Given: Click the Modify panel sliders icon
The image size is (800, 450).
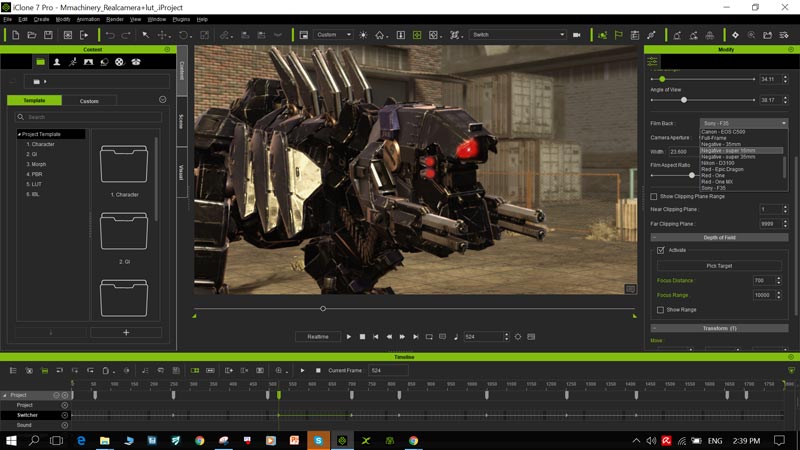Looking at the screenshot, I should (x=653, y=62).
